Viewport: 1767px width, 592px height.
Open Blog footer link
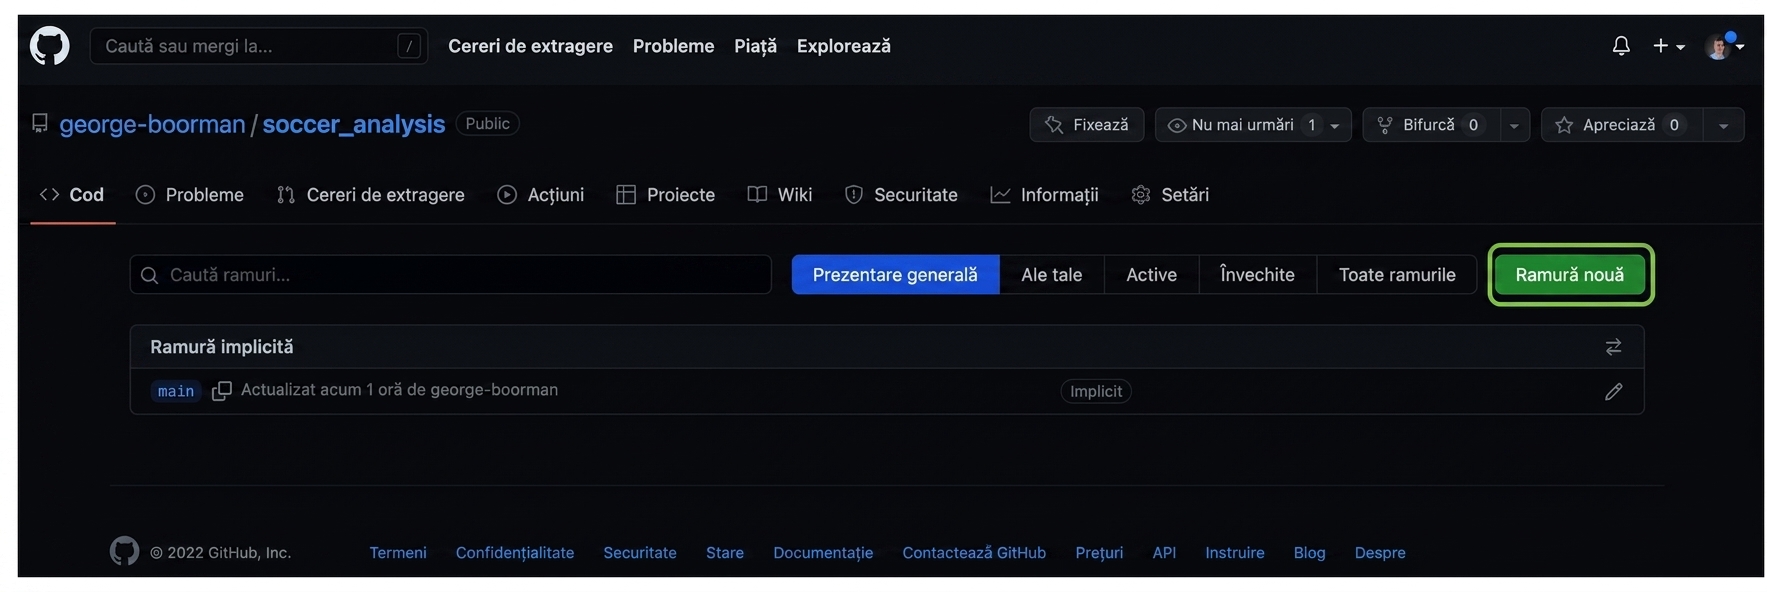(x=1309, y=553)
